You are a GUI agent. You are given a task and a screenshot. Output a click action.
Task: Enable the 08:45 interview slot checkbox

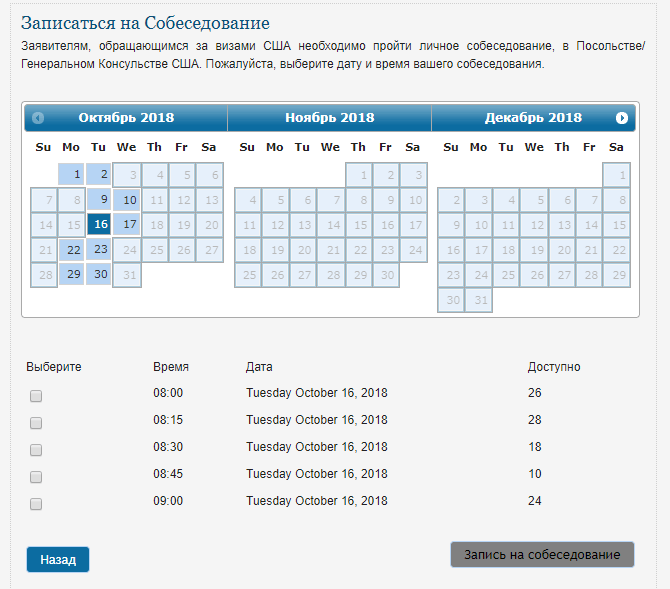point(36,477)
